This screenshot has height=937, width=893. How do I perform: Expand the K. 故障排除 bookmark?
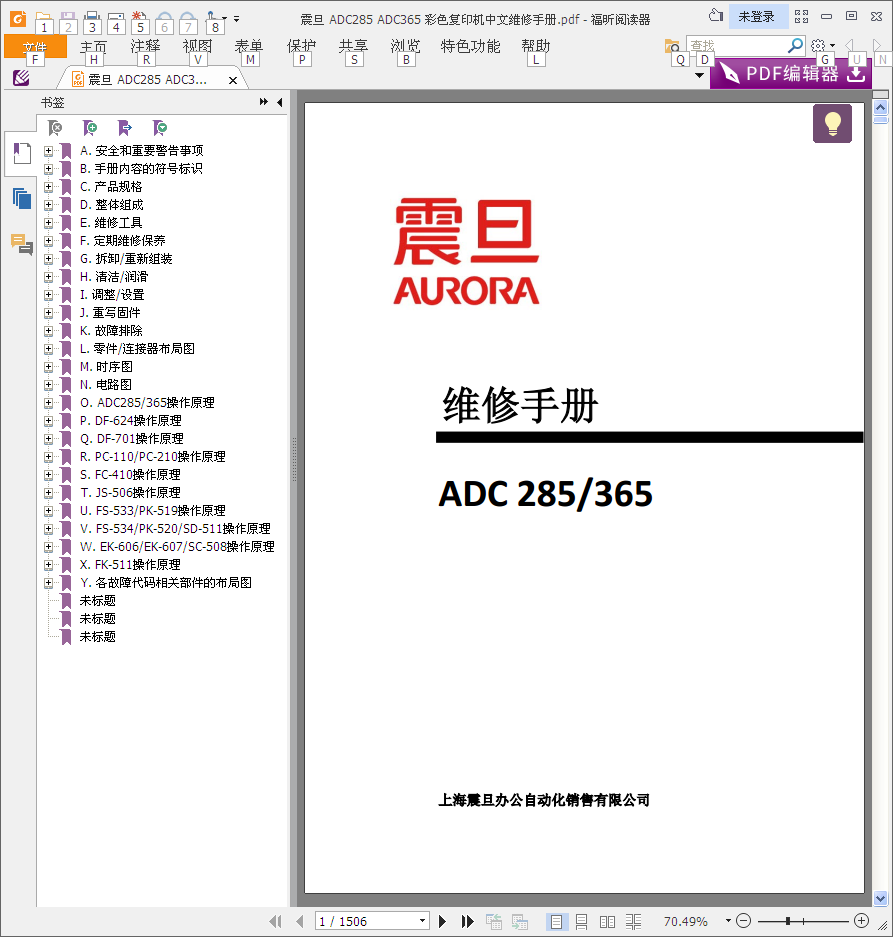[x=48, y=331]
